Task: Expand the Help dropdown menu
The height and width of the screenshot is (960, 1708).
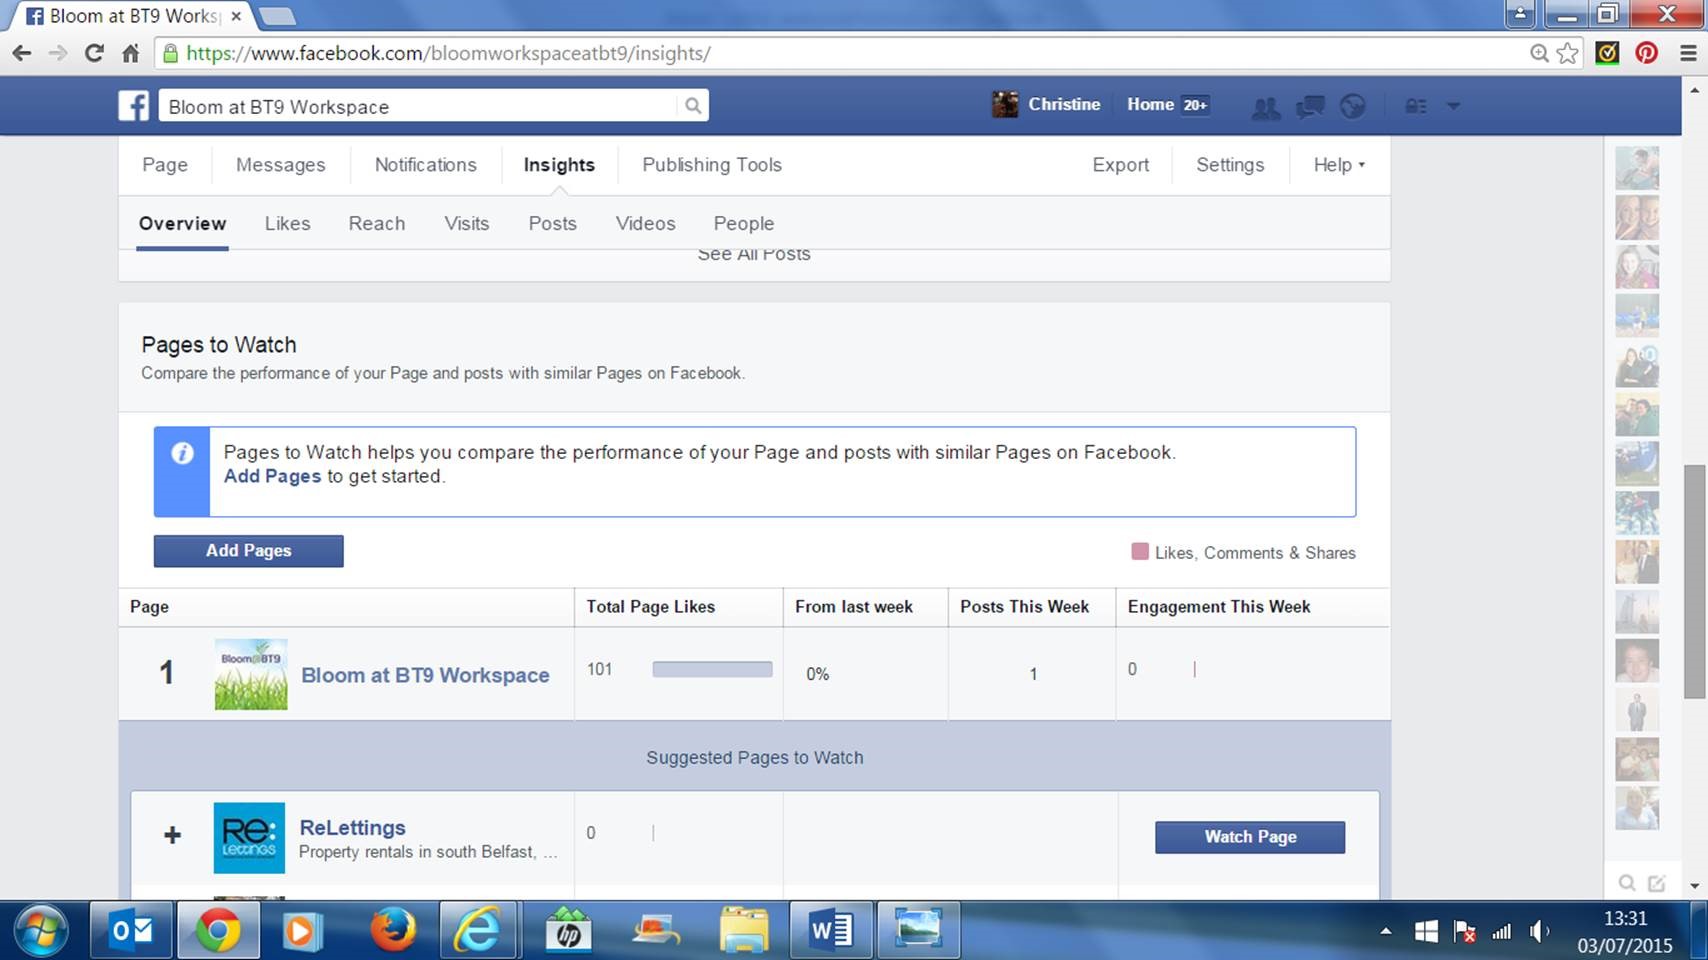Action: pyautogui.click(x=1339, y=165)
